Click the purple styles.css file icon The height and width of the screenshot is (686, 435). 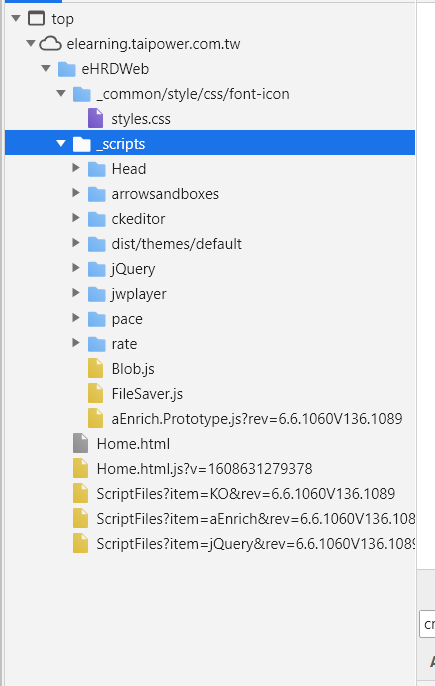95,119
